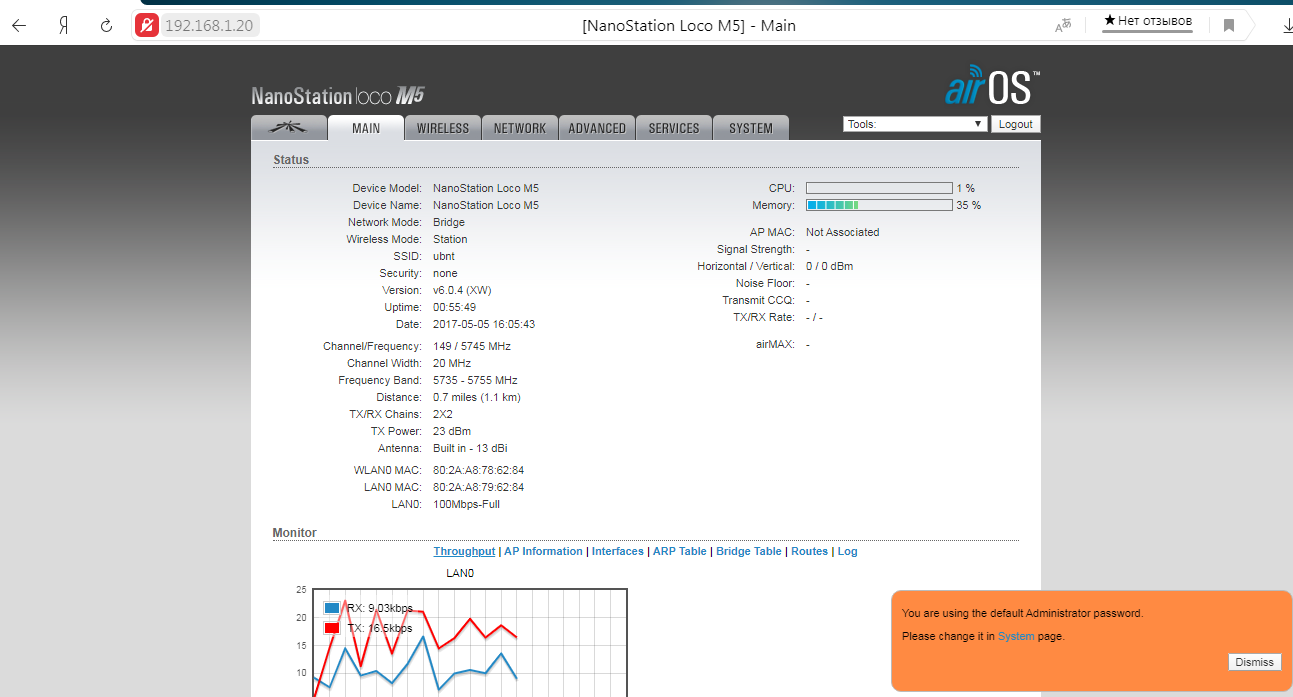Select the WLAN0 MAC value 80:2A:A8:78:62:84
The image size is (1293, 697).
click(479, 470)
